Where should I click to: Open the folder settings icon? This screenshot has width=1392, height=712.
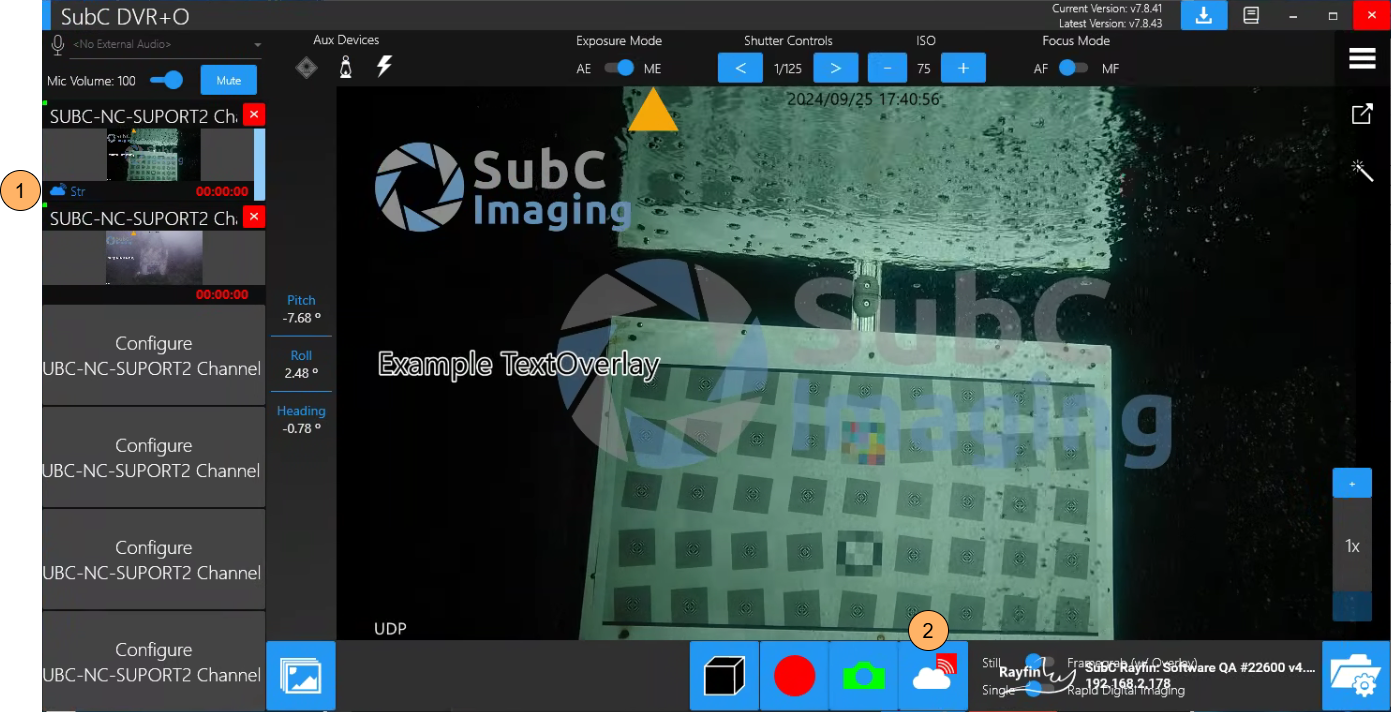click(1356, 676)
